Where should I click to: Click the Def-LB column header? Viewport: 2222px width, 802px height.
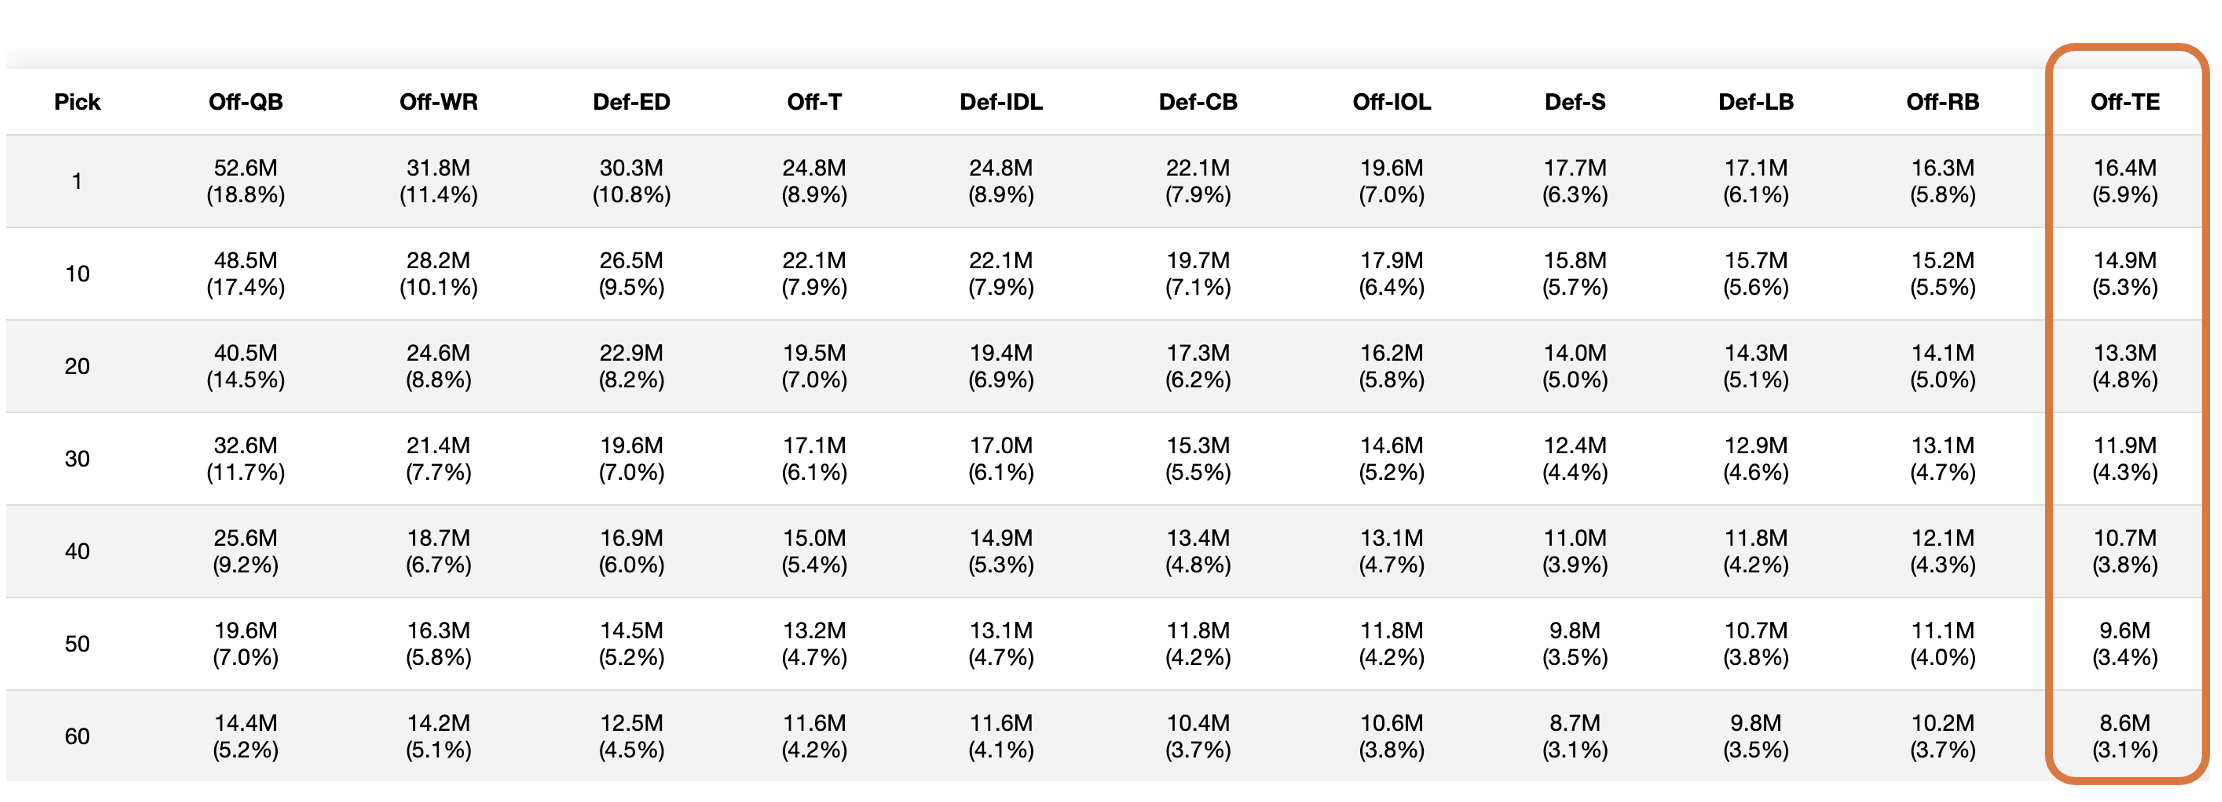(x=1755, y=102)
